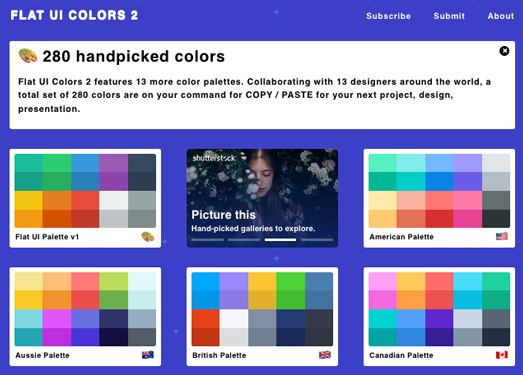Open the Aussie Palette color grid
This screenshot has height=375, width=523.
pyautogui.click(x=85, y=309)
